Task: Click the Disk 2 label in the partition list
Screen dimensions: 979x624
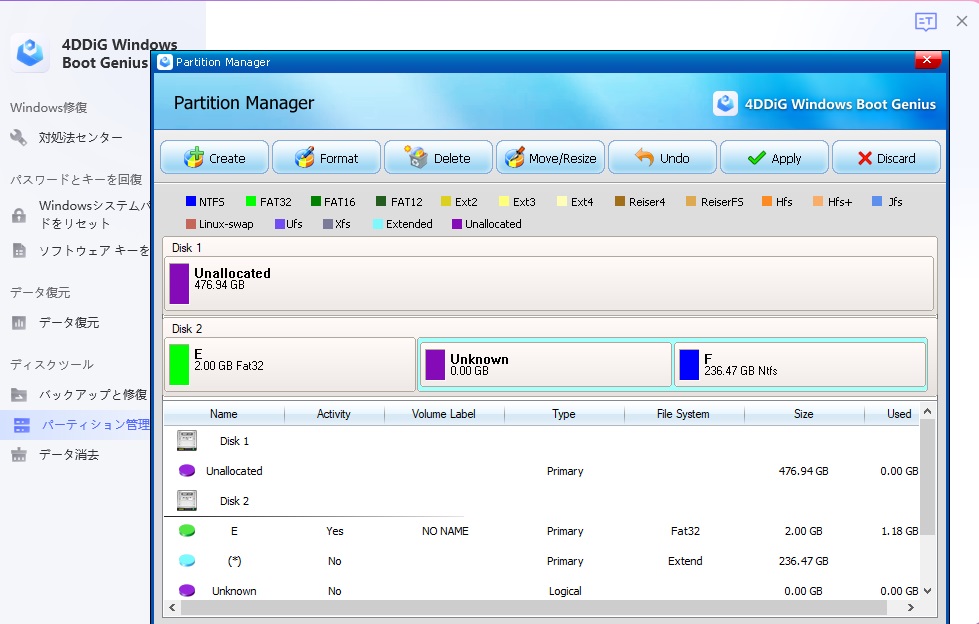Action: pyautogui.click(x=234, y=501)
